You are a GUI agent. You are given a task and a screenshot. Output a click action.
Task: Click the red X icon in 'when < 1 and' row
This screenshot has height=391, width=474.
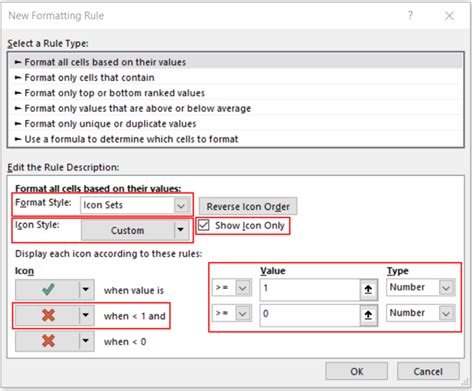[x=48, y=315]
